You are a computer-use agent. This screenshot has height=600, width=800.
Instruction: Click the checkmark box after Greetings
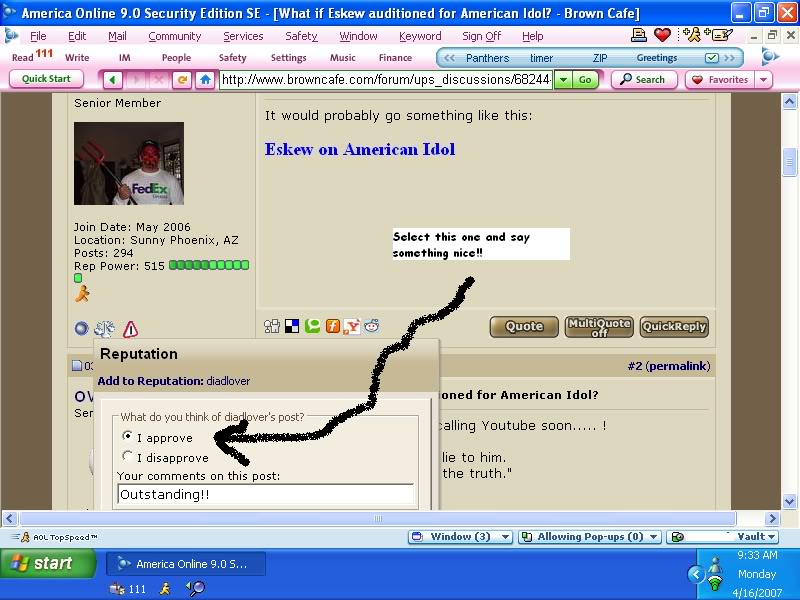[x=711, y=58]
